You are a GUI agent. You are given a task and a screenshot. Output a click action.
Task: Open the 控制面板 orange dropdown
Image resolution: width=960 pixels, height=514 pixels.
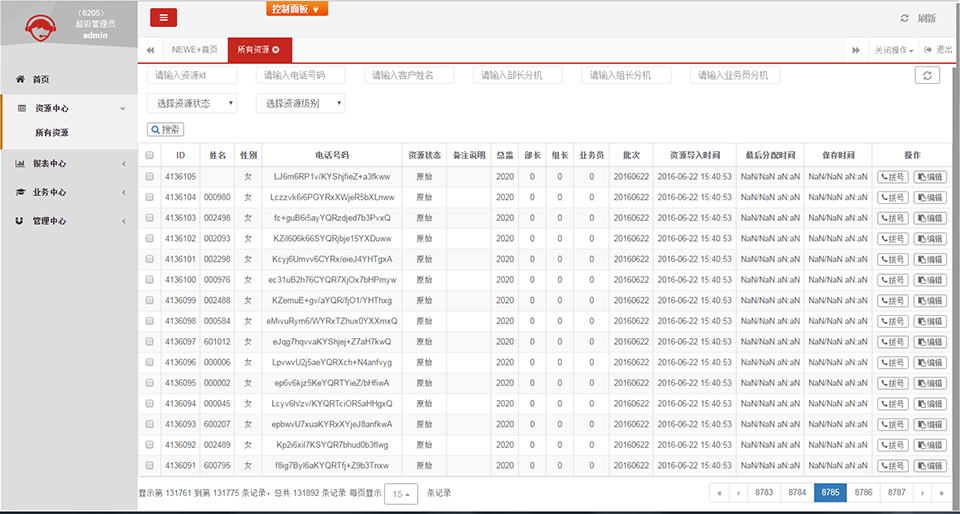click(297, 9)
